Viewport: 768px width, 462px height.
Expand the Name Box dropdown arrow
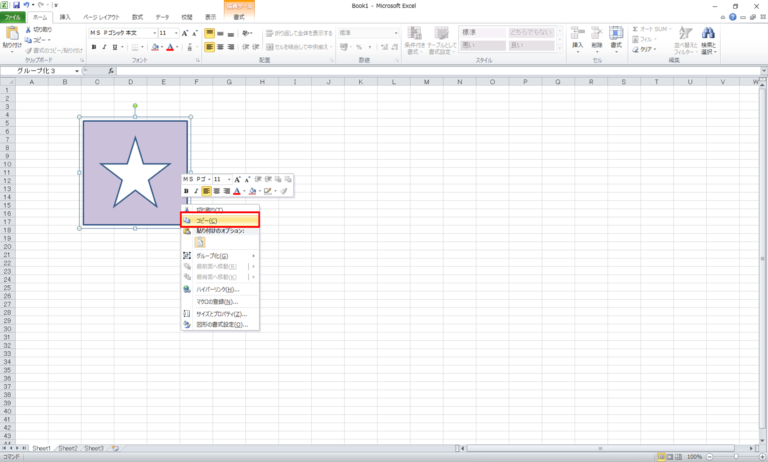pos(77,71)
